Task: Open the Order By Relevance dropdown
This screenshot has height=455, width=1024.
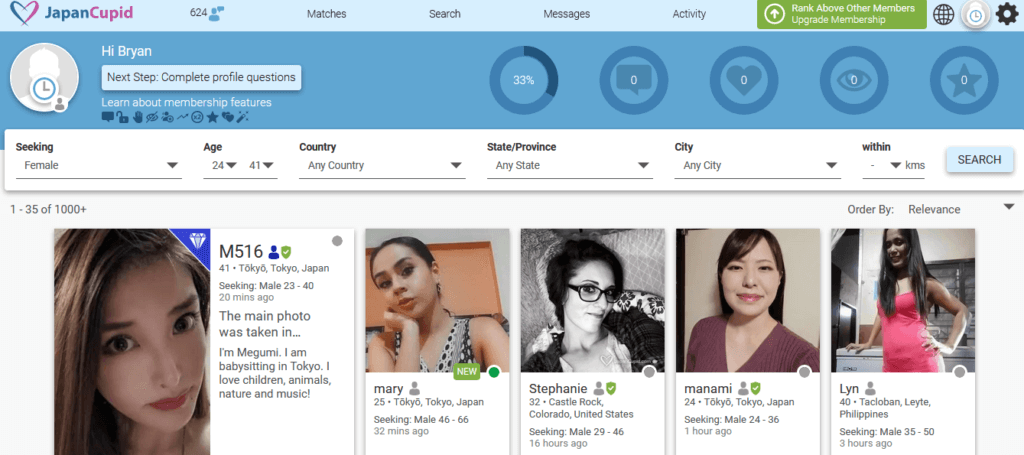Action: (961, 209)
